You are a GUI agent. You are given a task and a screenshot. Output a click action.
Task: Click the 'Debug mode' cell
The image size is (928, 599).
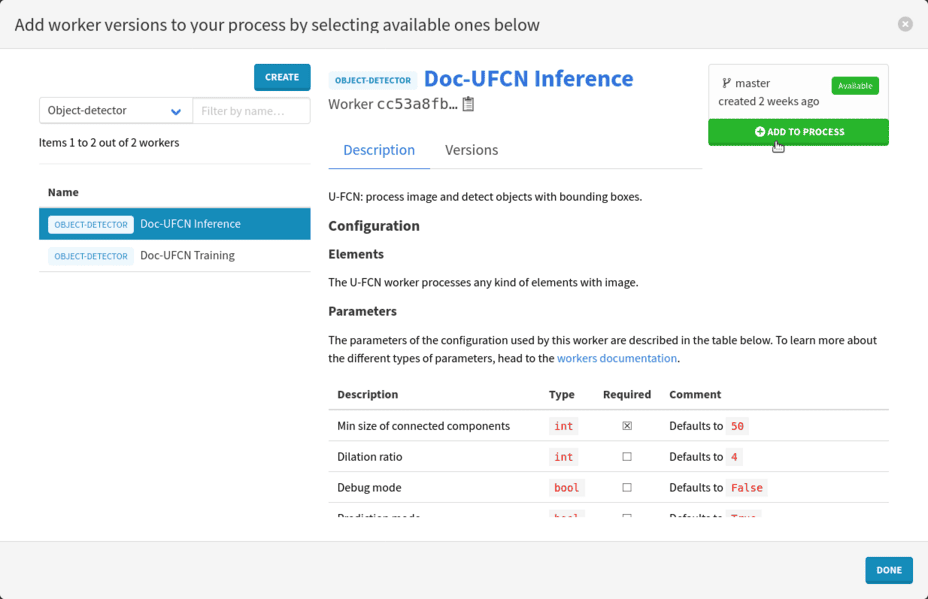(x=369, y=487)
